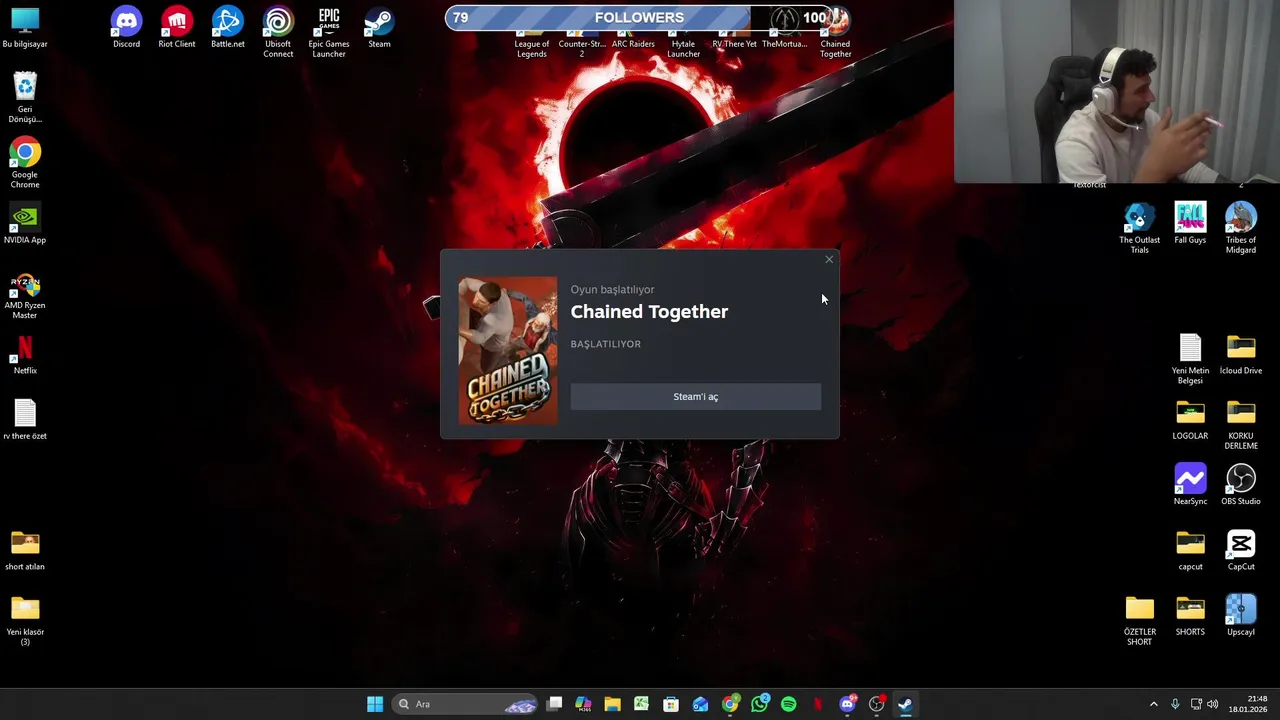
Task: Select the Geri Dönüşüm recycle bin icon
Action: click(x=25, y=98)
